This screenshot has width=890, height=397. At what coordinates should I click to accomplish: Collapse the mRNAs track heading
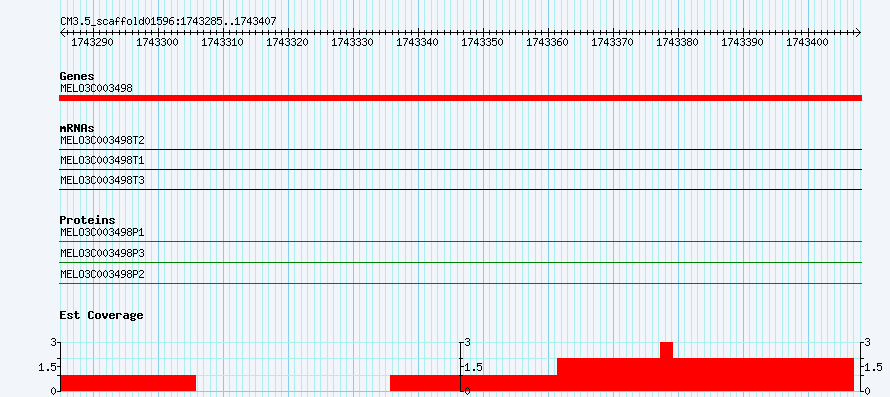(x=77, y=128)
